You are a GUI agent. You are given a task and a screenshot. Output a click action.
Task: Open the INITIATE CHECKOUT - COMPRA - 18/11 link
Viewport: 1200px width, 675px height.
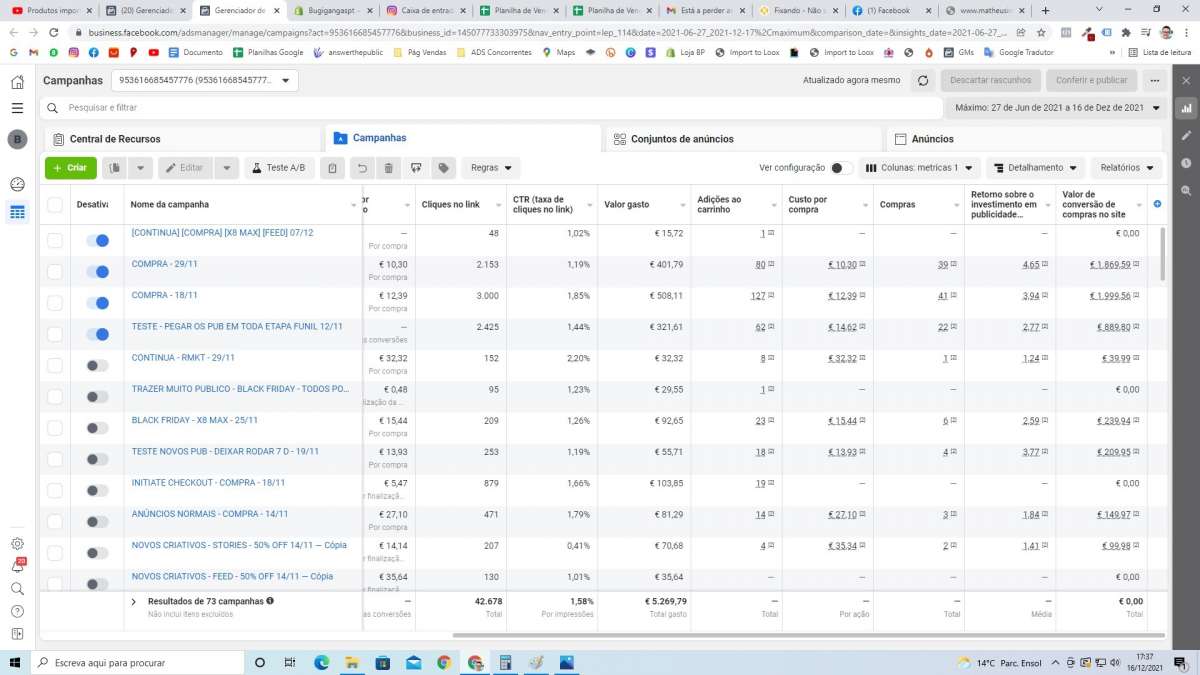click(208, 482)
